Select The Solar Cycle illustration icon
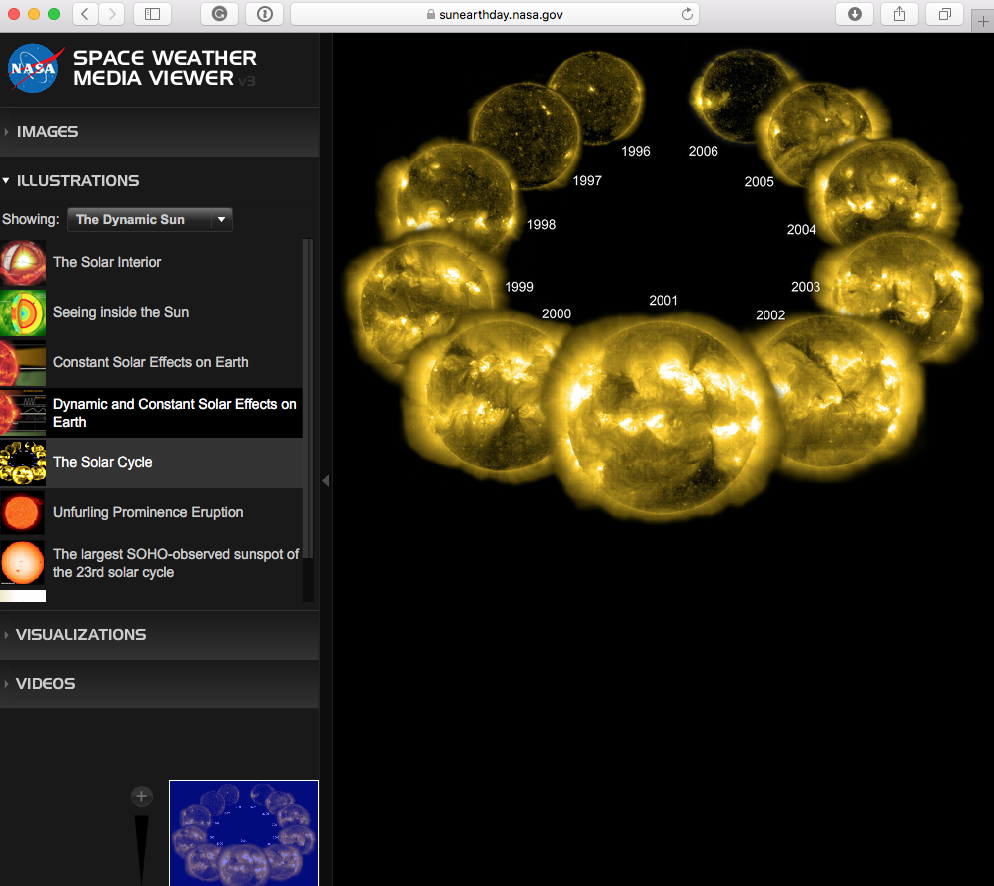994x886 pixels. point(22,462)
